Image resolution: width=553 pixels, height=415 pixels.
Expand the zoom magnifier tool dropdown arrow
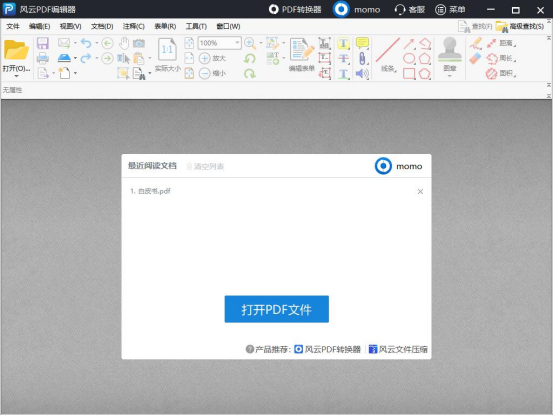pyautogui.click(x=261, y=43)
